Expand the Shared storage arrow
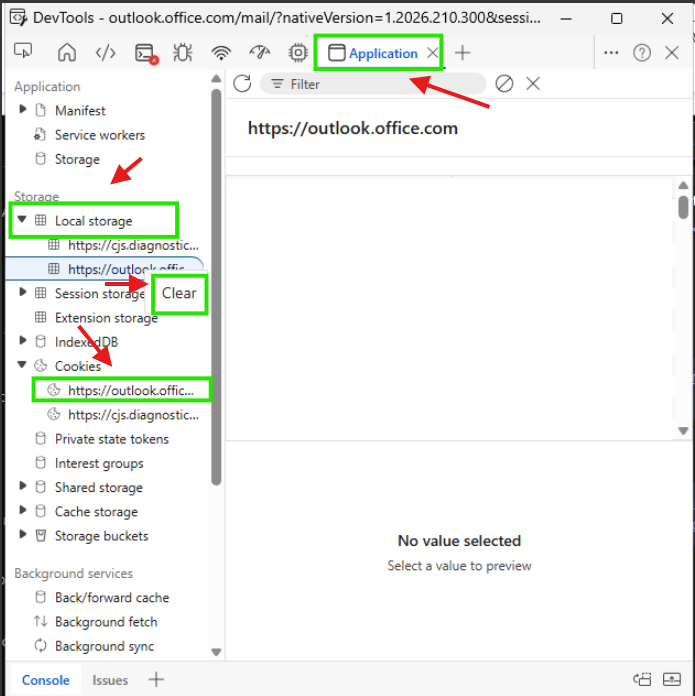The height and width of the screenshot is (696, 695). [x=22, y=486]
